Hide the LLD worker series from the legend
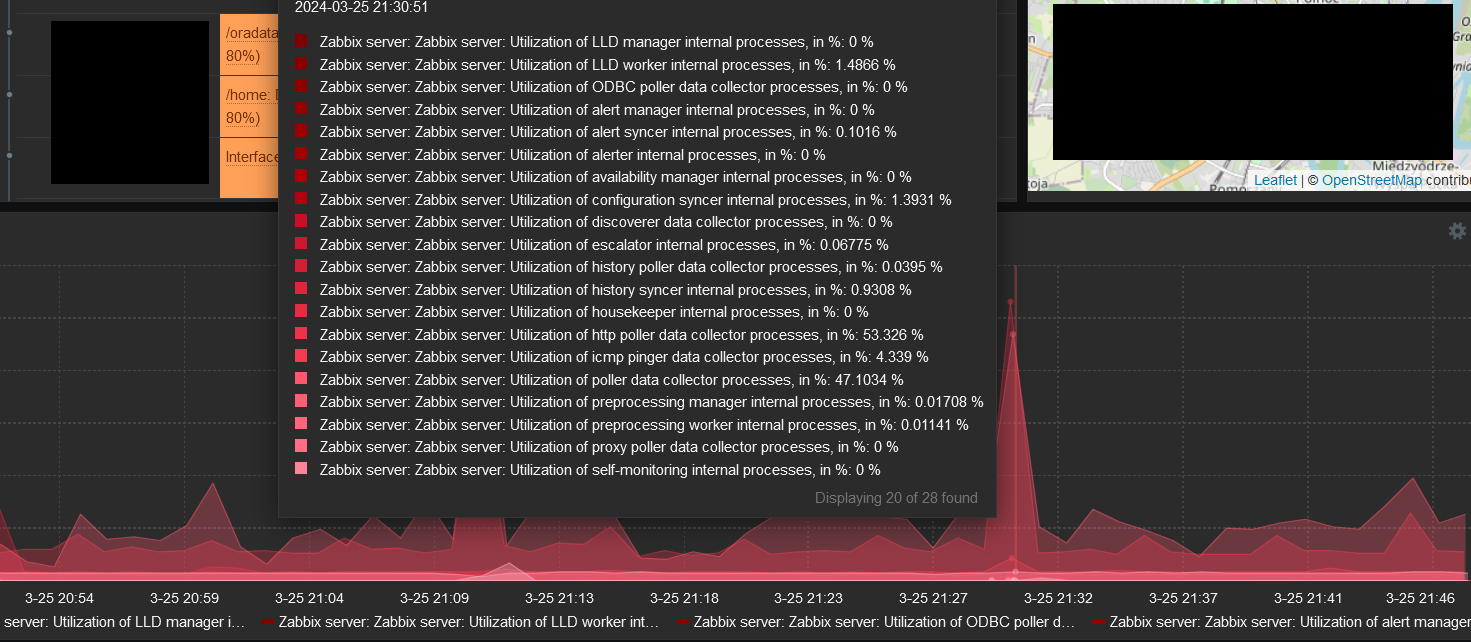The image size is (1471, 642). point(465,621)
